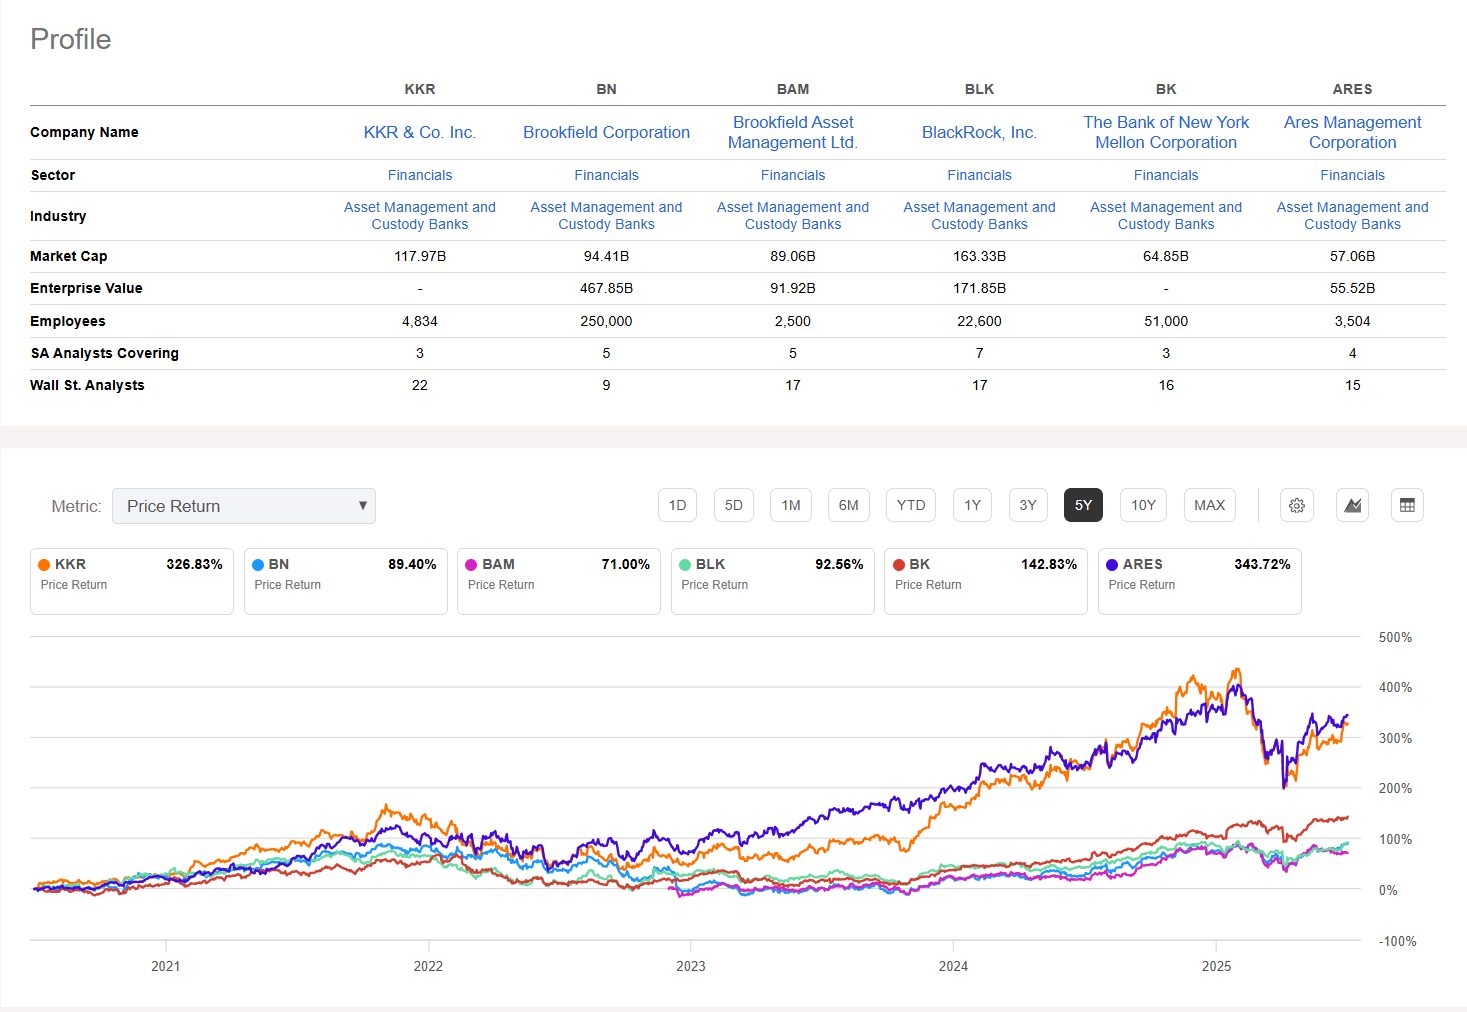Select the 6M time range

pos(848,505)
